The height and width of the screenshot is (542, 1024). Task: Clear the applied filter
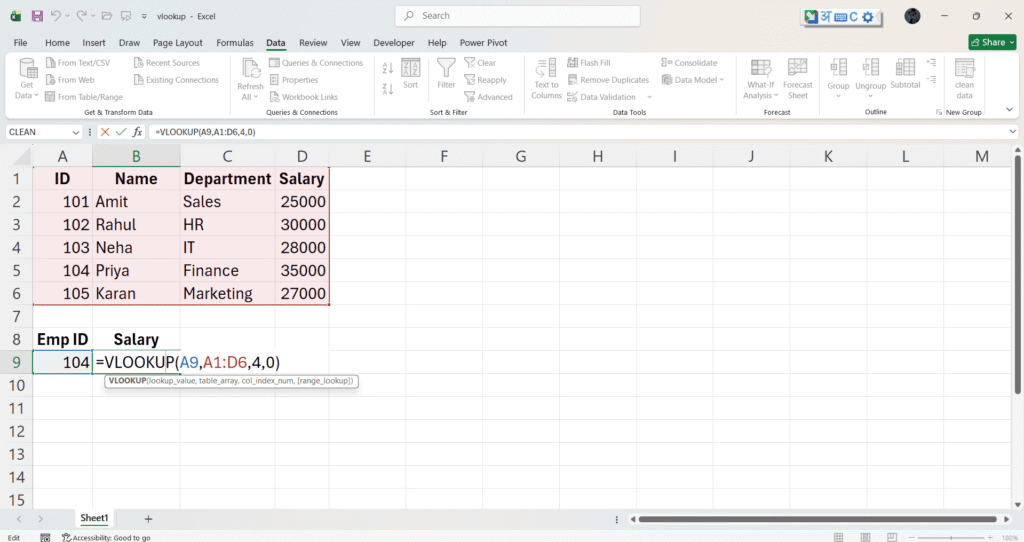pos(480,63)
